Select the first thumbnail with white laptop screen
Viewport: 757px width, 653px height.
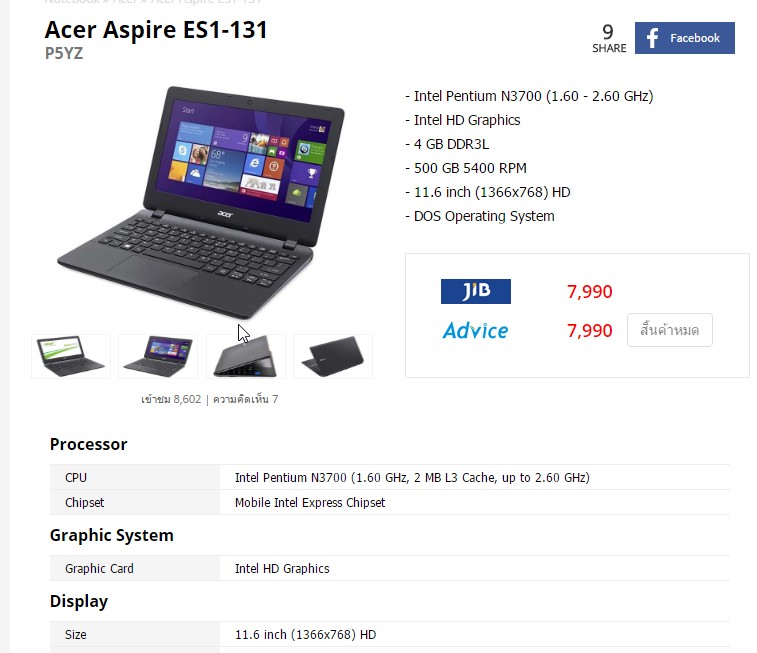pyautogui.click(x=71, y=356)
